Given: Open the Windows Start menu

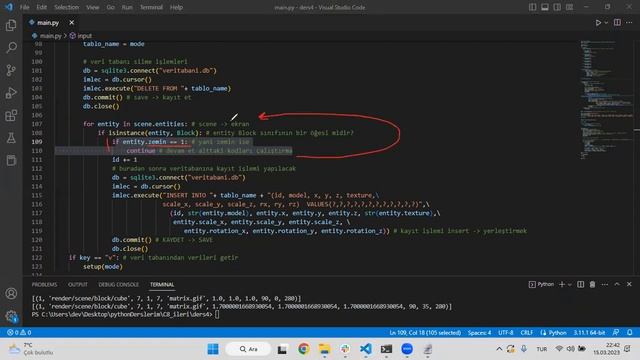Looking at the screenshot, I should point(213,349).
